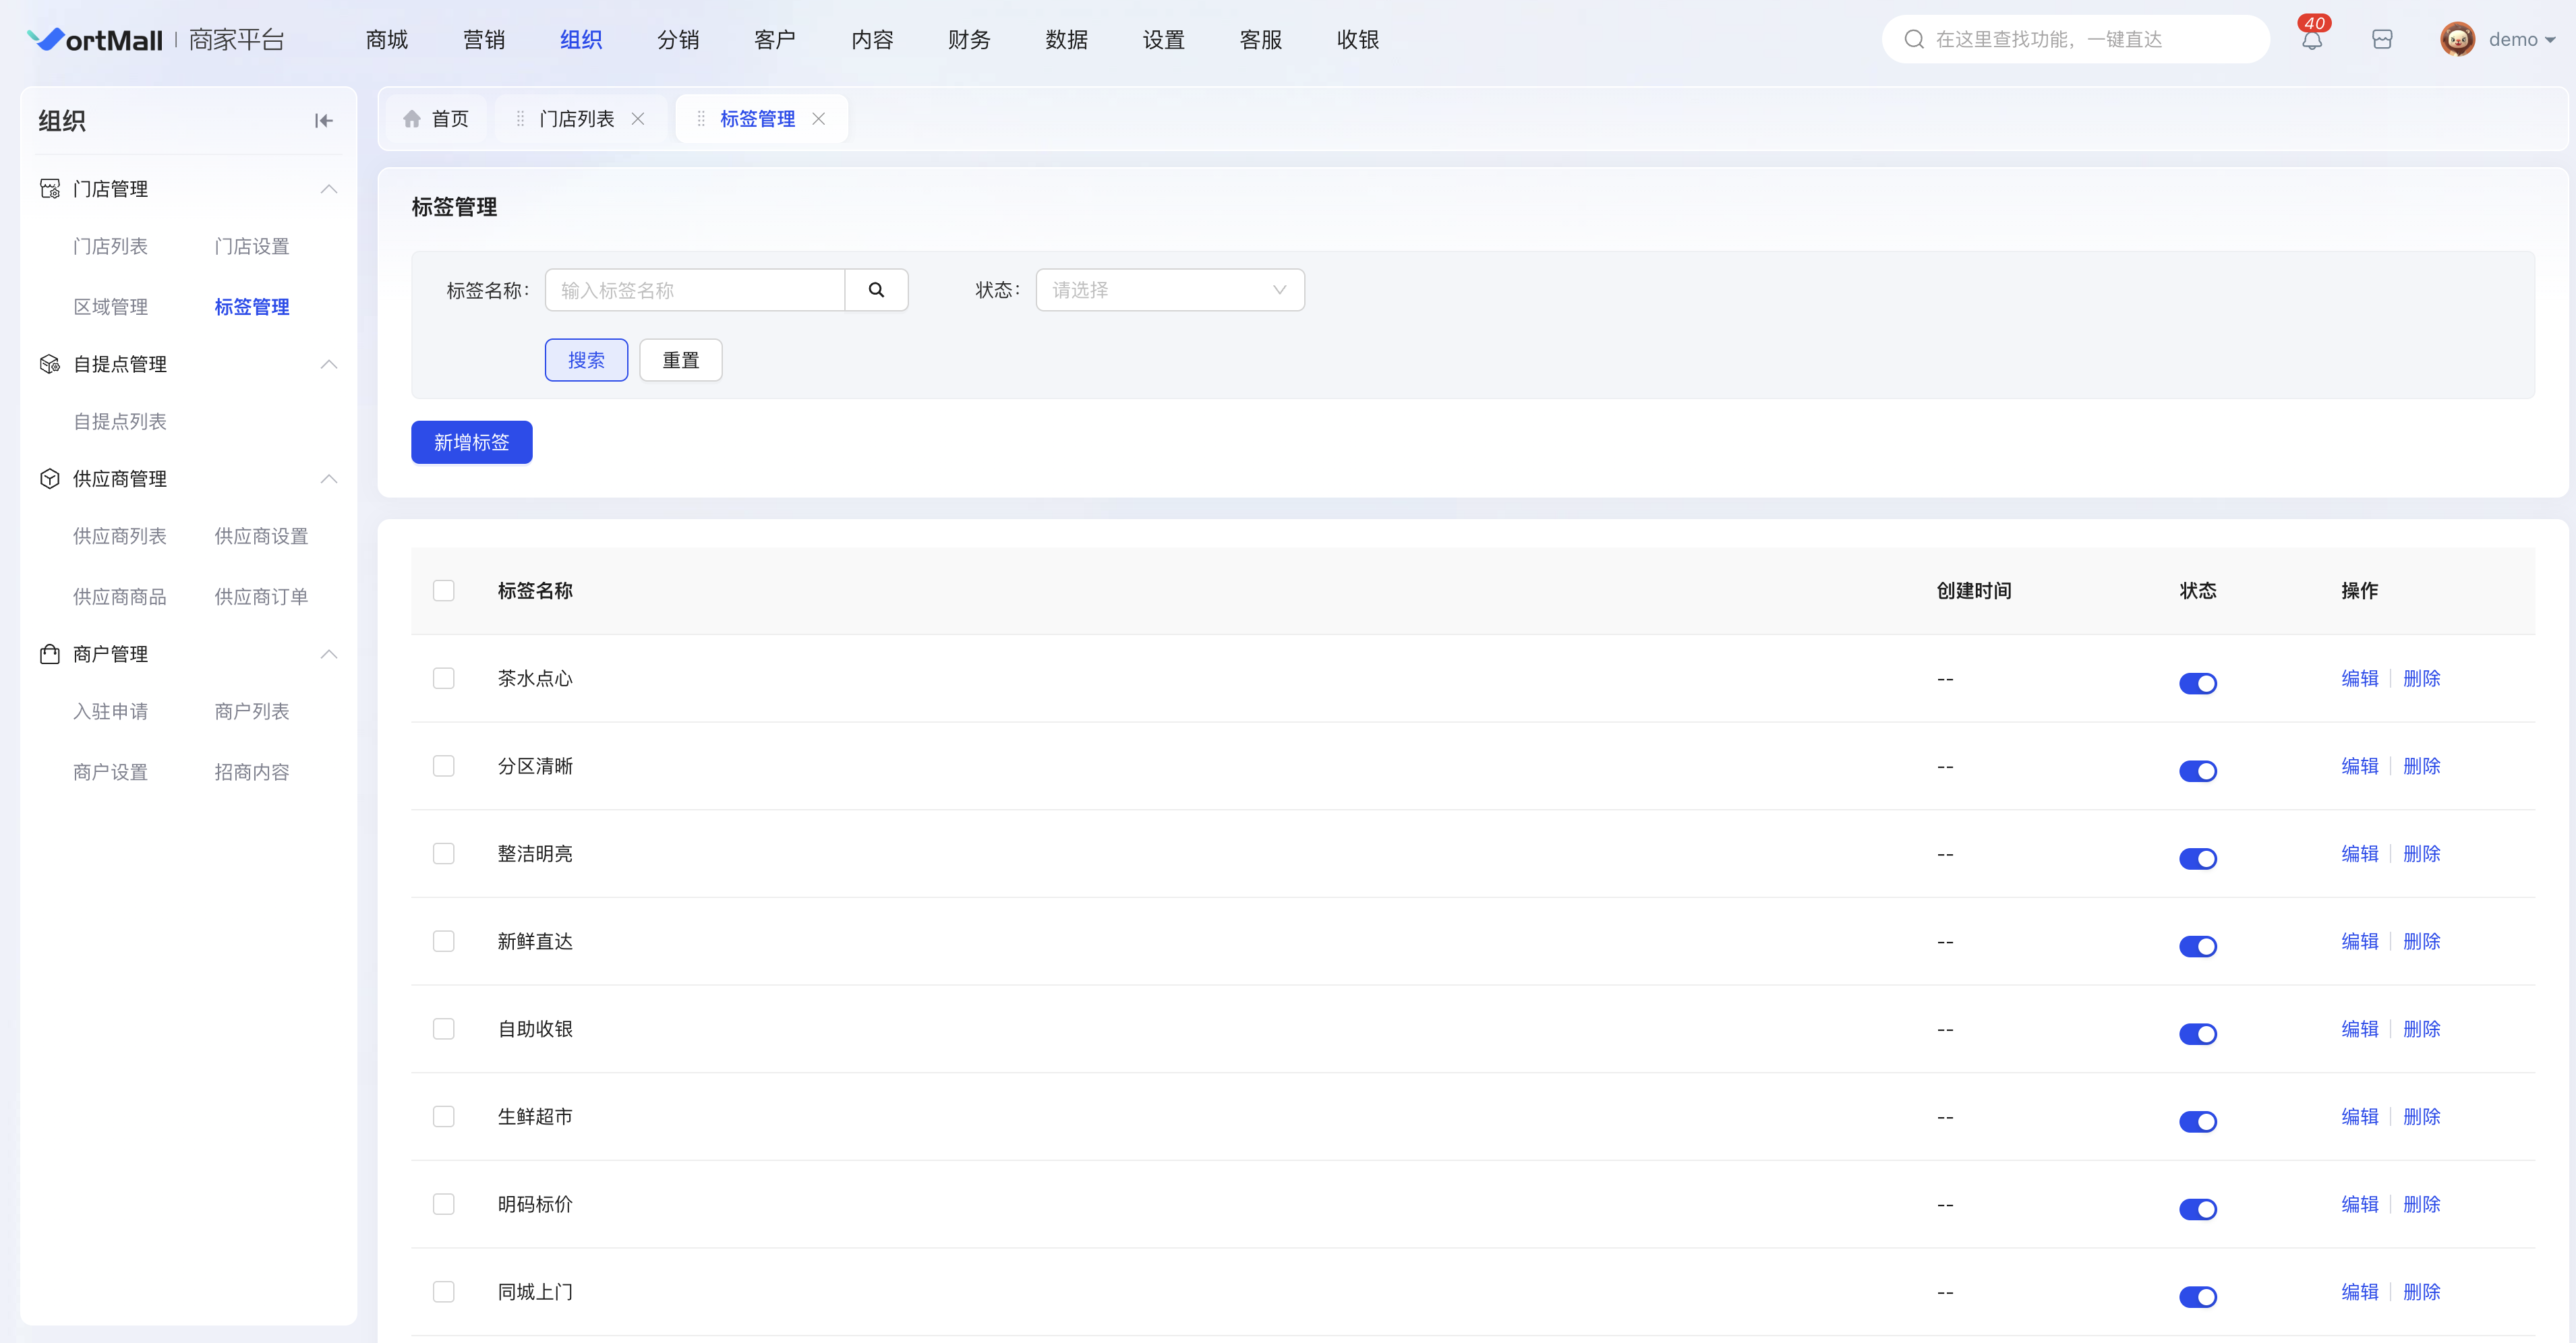Check the checkbox for 整洁明亮 row
This screenshot has height=1343, width=2576.
444,853
